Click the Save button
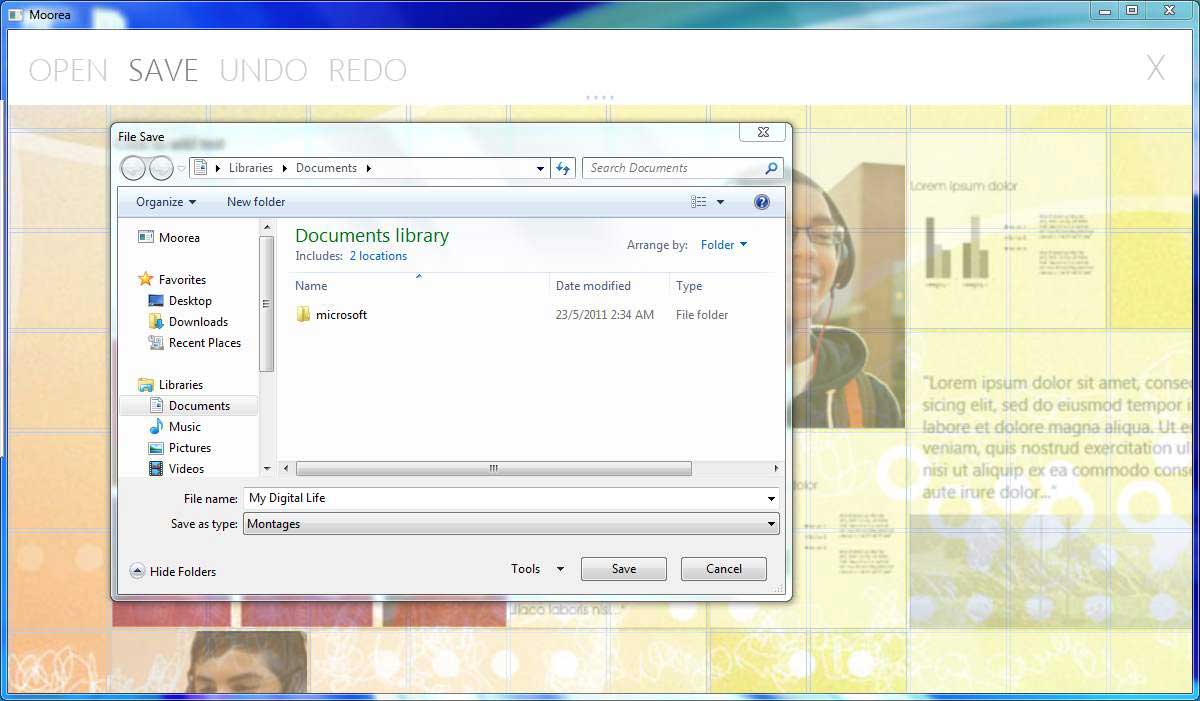Image resolution: width=1200 pixels, height=701 pixels. coord(624,569)
